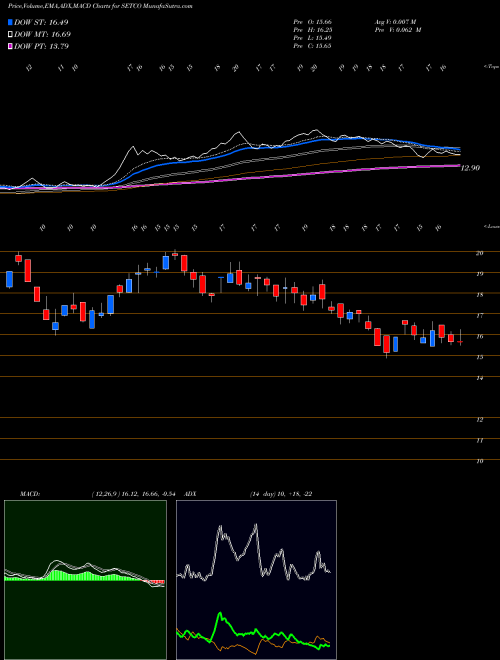Click the 'Pre C: 15.65' close value
500x660 pixels.
[312, 46]
